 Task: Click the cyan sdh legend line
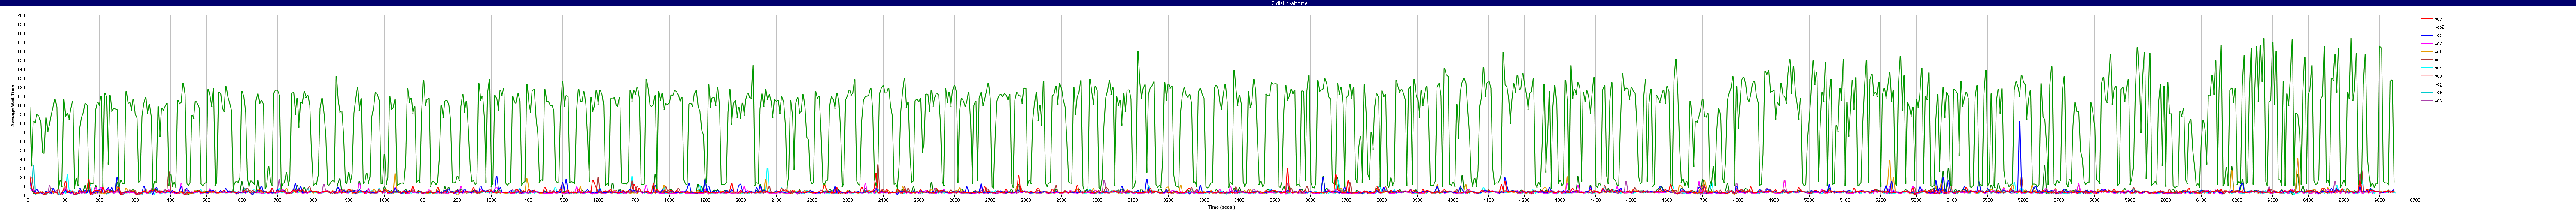(x=2427, y=68)
